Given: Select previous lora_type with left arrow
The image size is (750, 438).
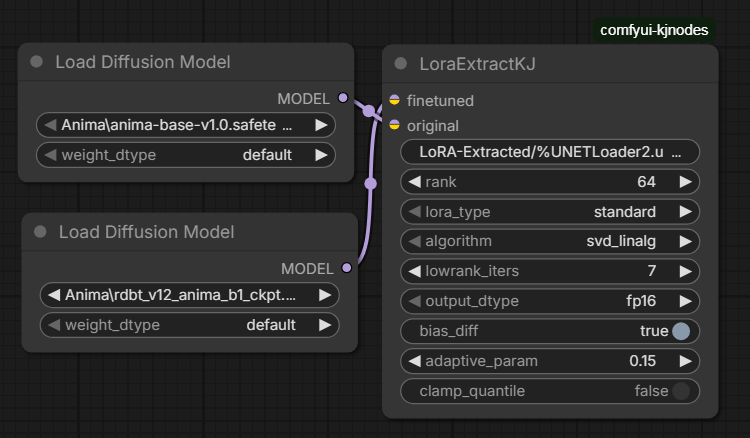Looking at the screenshot, I should point(415,212).
